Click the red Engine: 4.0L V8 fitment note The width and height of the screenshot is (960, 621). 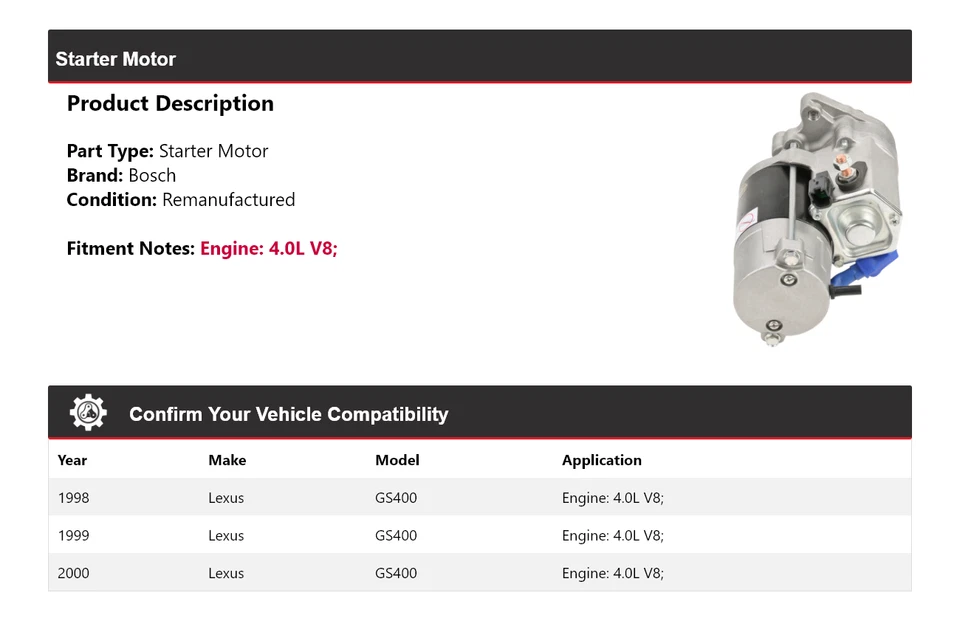tap(269, 248)
